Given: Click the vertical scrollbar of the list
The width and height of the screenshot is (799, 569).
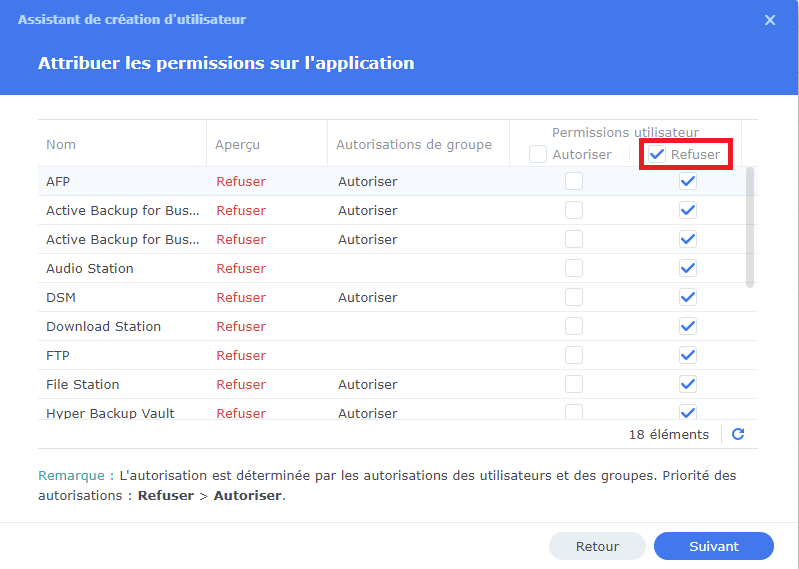Looking at the screenshot, I should pyautogui.click(x=750, y=227).
